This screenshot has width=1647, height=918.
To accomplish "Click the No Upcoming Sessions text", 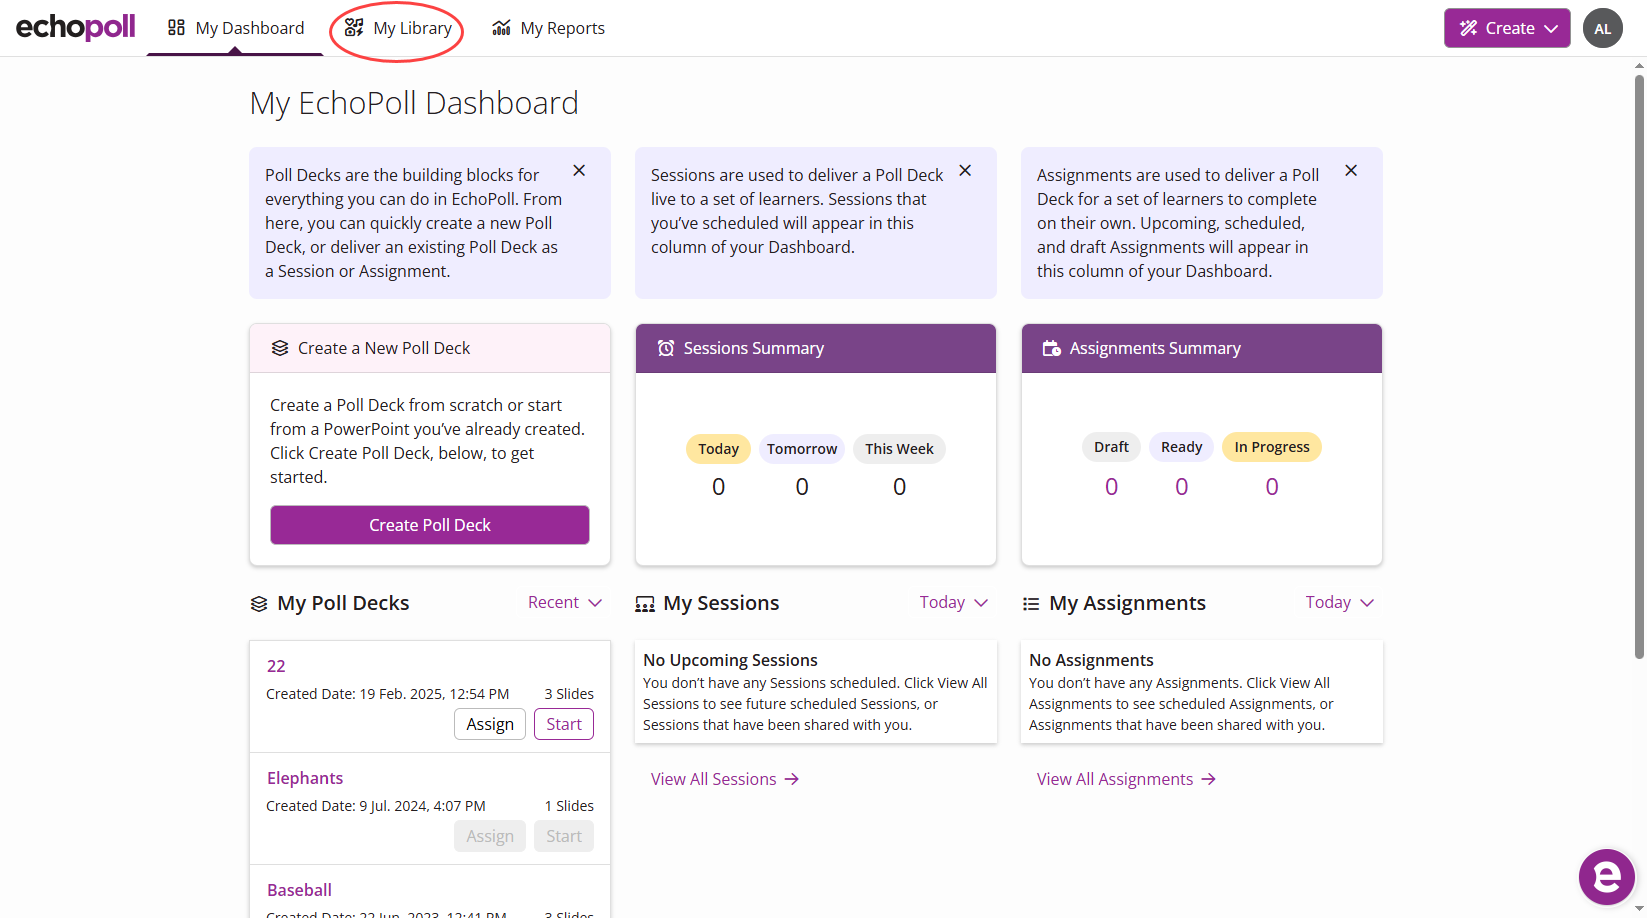I will (x=730, y=660).
